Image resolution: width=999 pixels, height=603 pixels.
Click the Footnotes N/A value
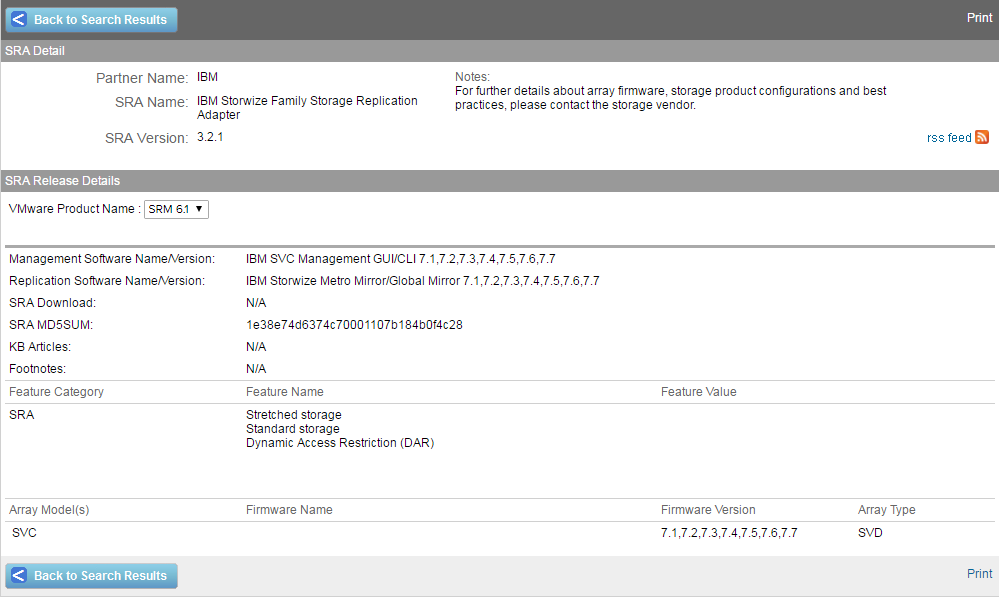tap(256, 369)
